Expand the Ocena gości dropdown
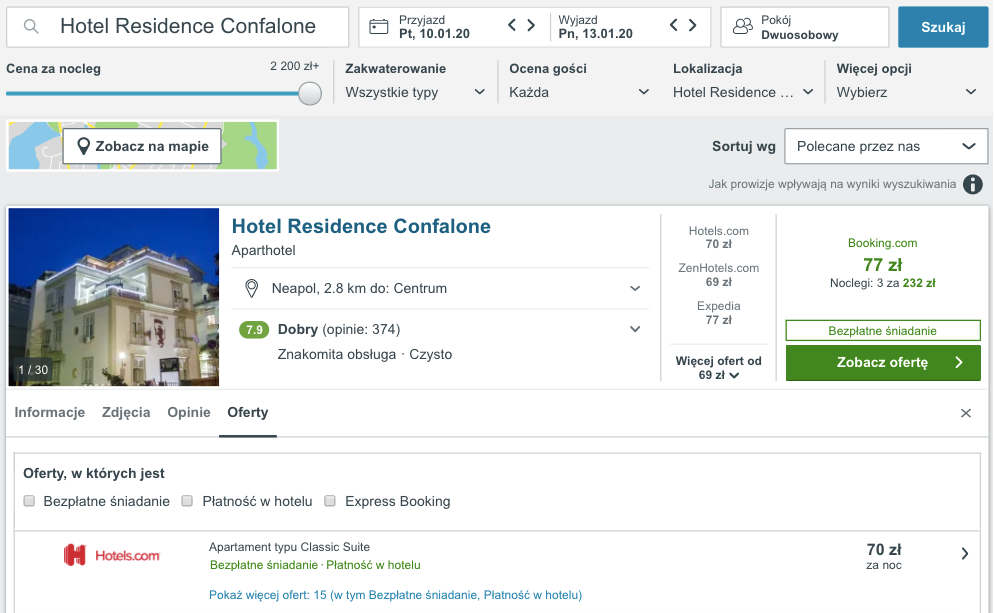This screenshot has width=994, height=613. point(579,92)
